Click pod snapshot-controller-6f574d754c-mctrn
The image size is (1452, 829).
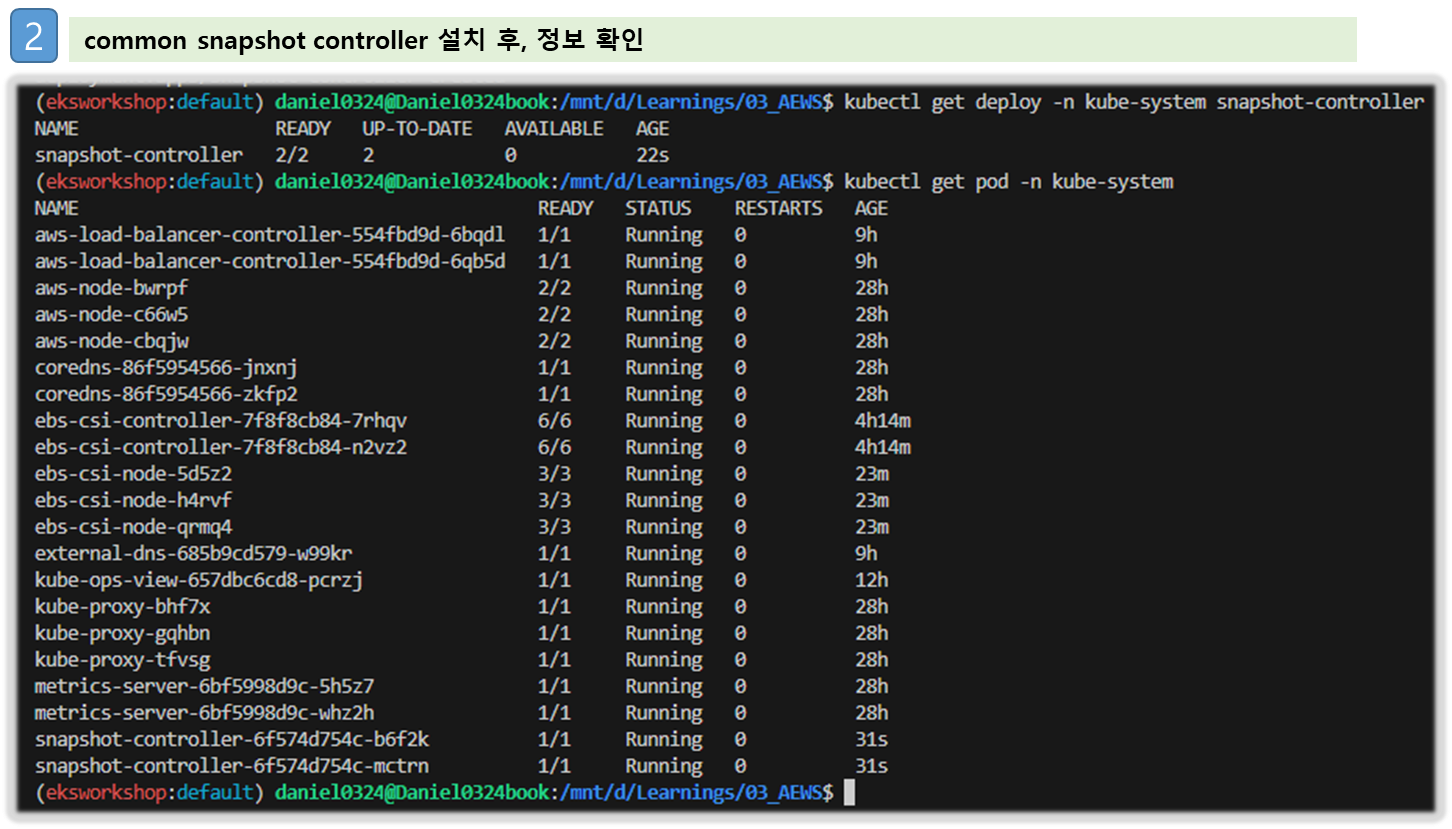pos(232,766)
